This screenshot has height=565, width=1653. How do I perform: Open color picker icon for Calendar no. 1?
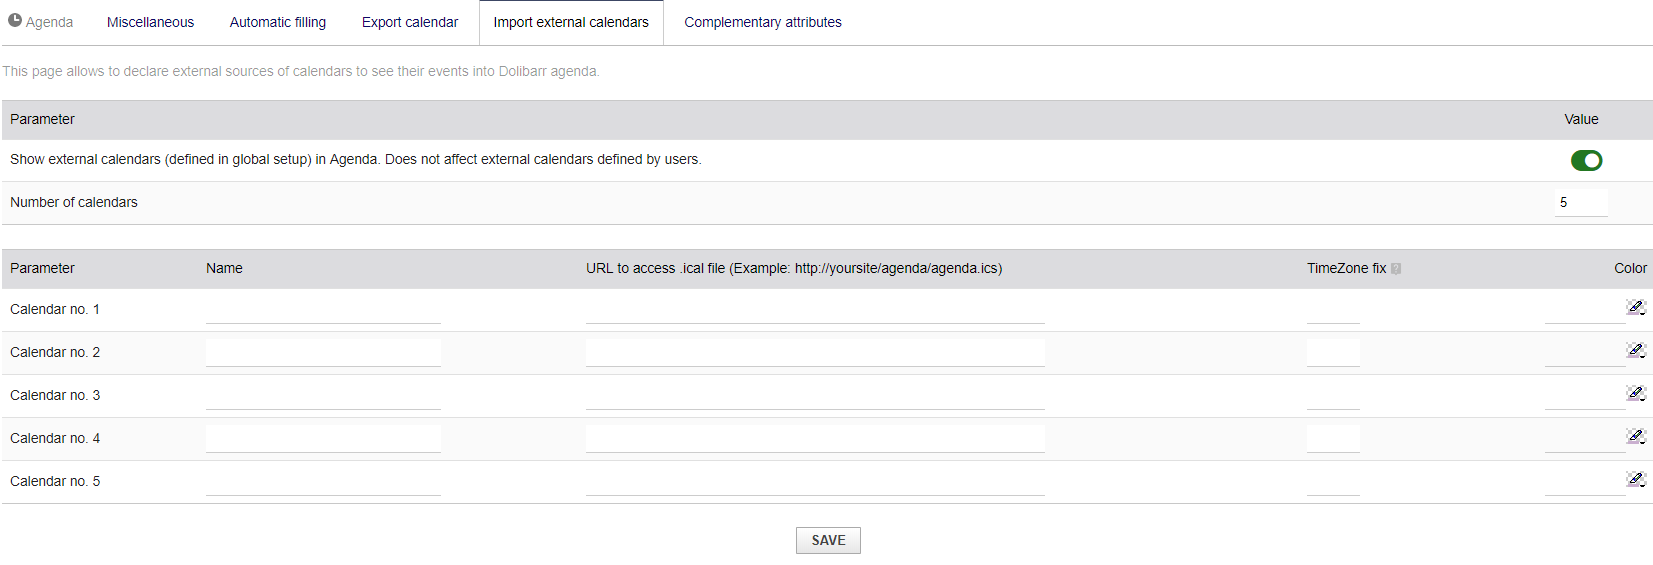(x=1635, y=307)
